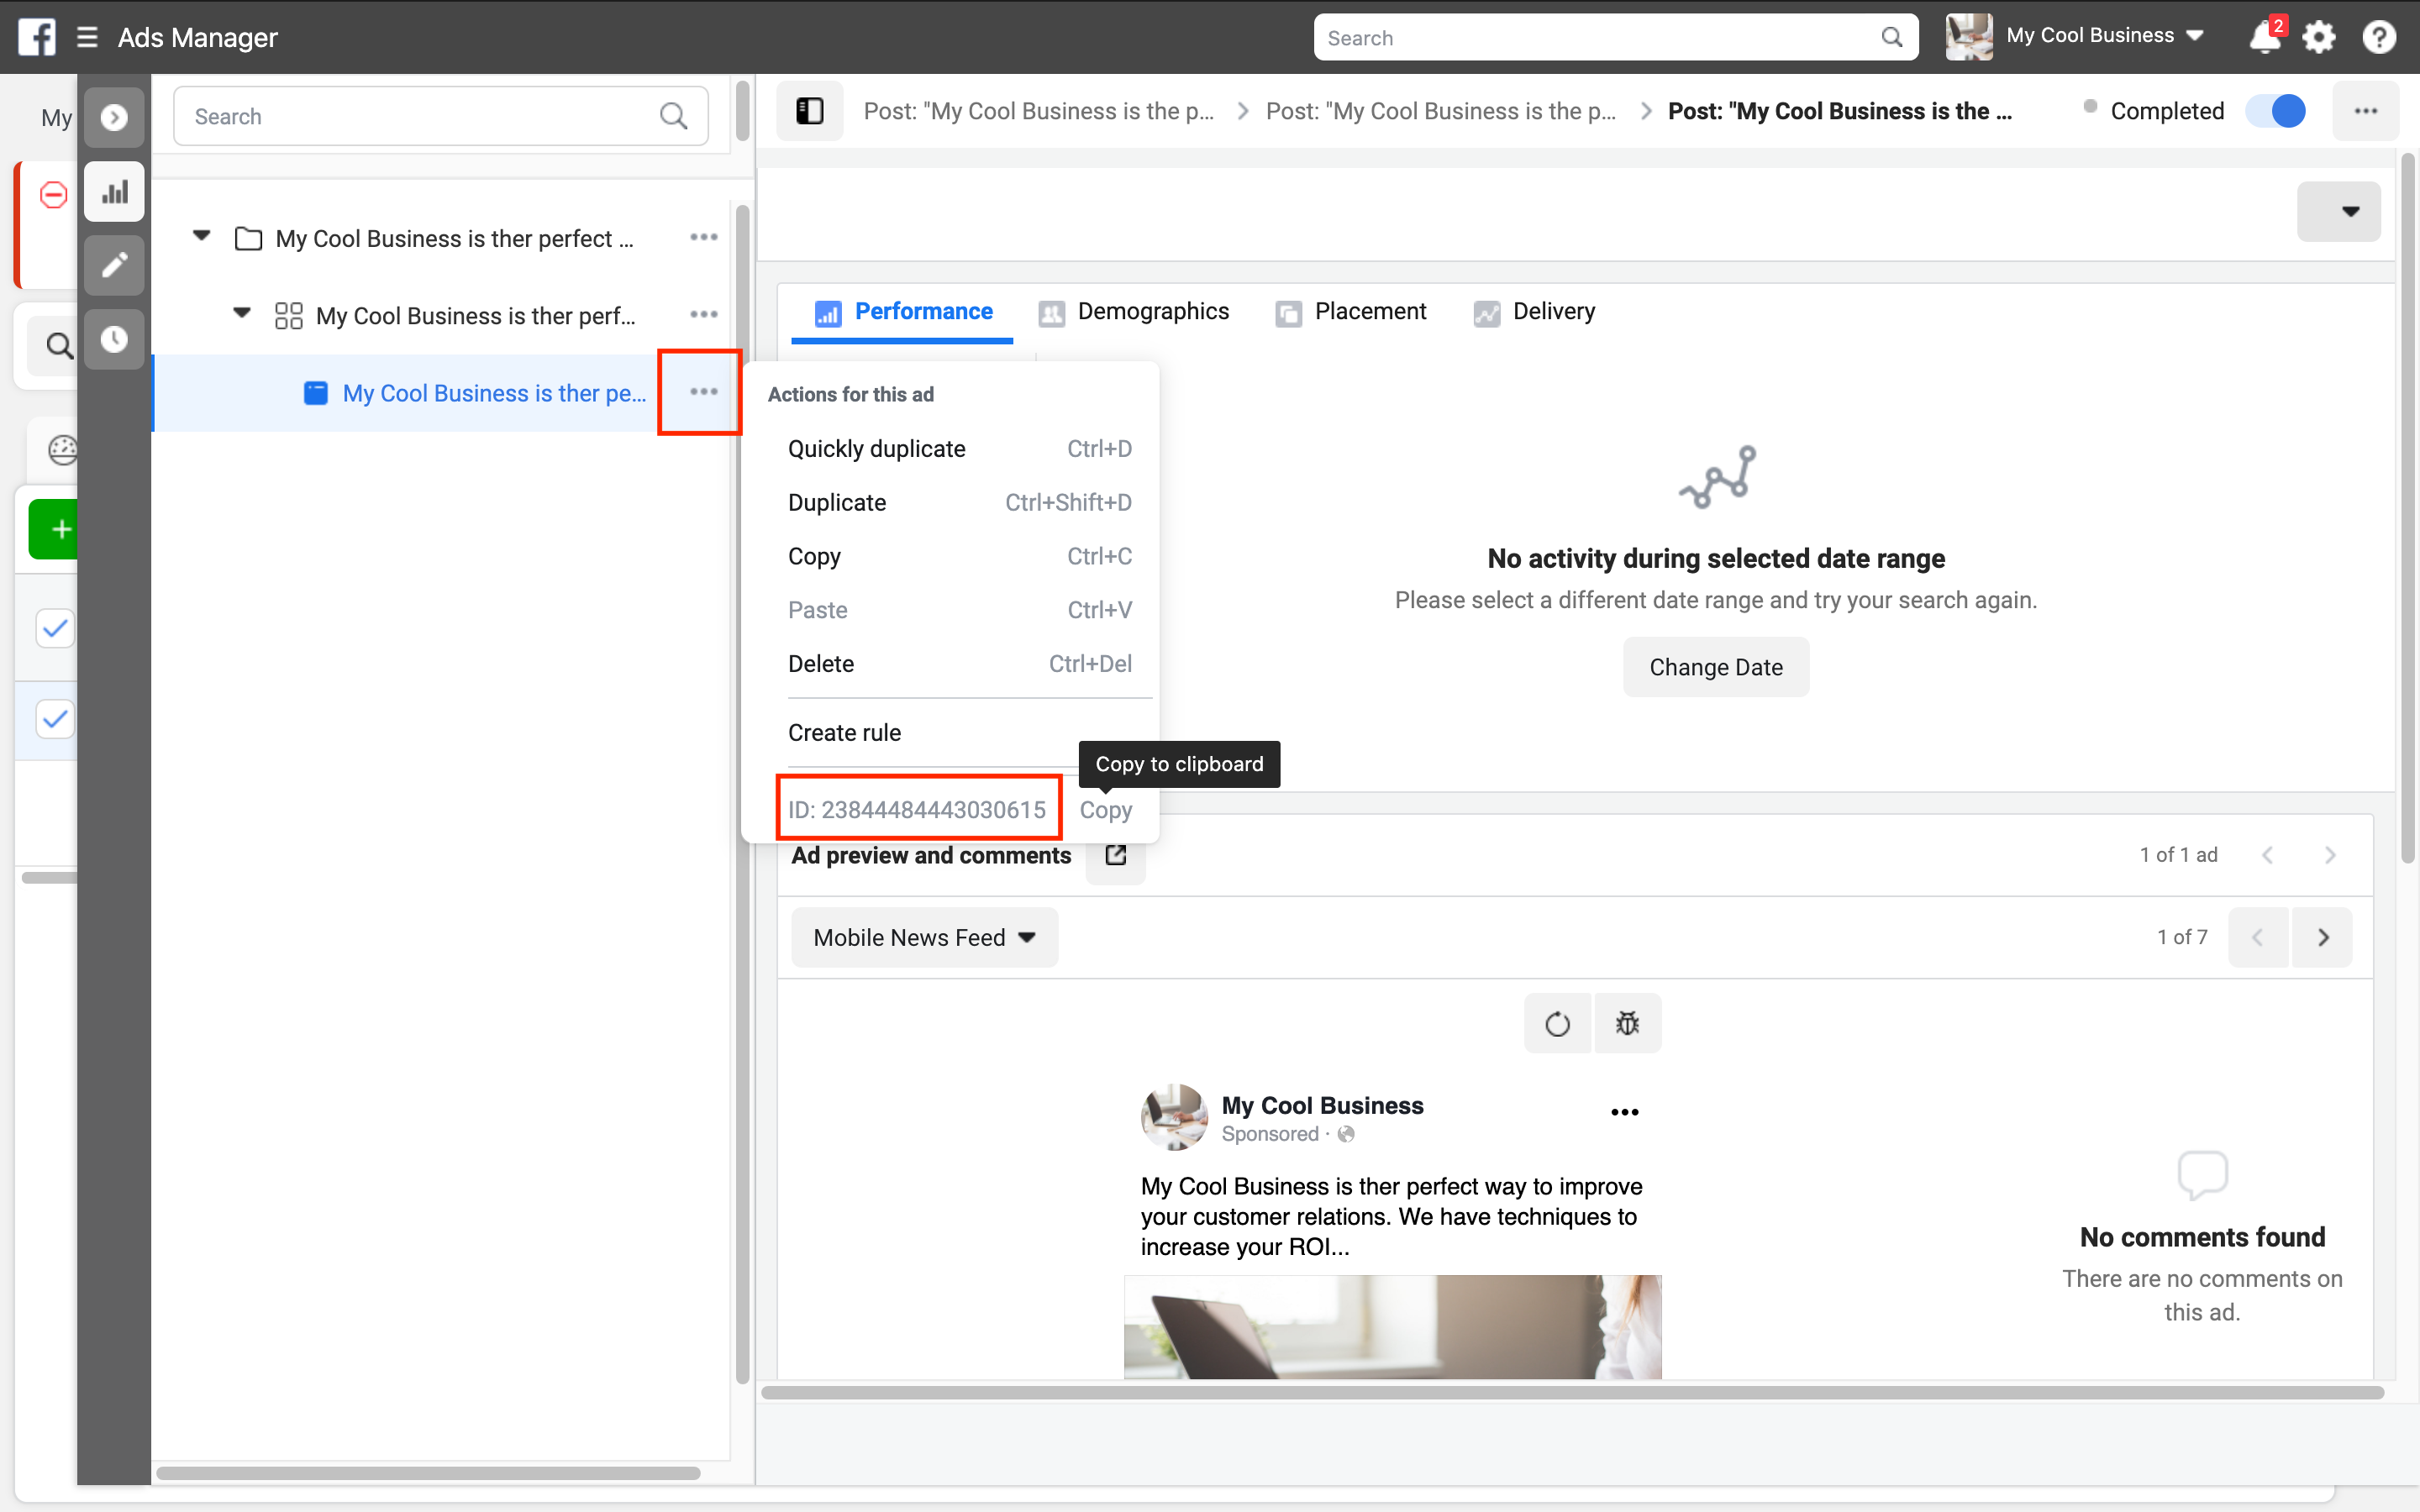The width and height of the screenshot is (2420, 1512).
Task: Select Duplicate from actions menu
Action: (x=836, y=501)
